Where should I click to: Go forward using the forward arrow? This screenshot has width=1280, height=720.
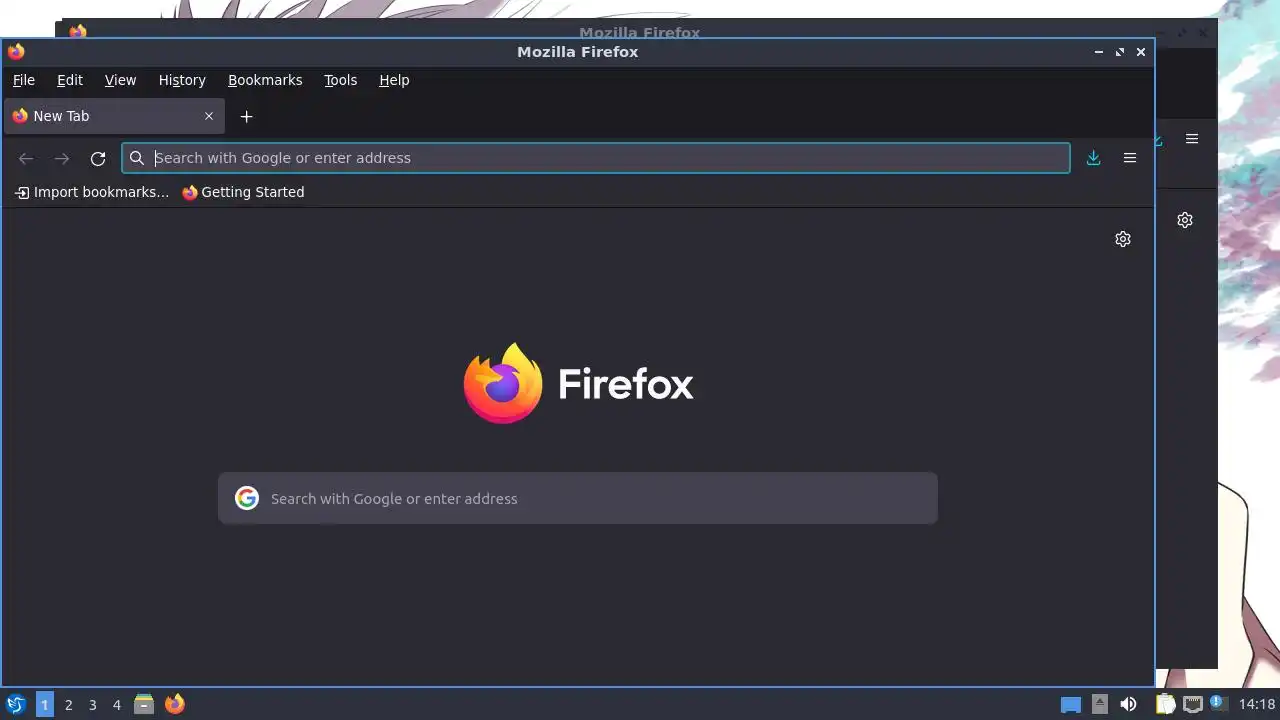(x=62, y=158)
